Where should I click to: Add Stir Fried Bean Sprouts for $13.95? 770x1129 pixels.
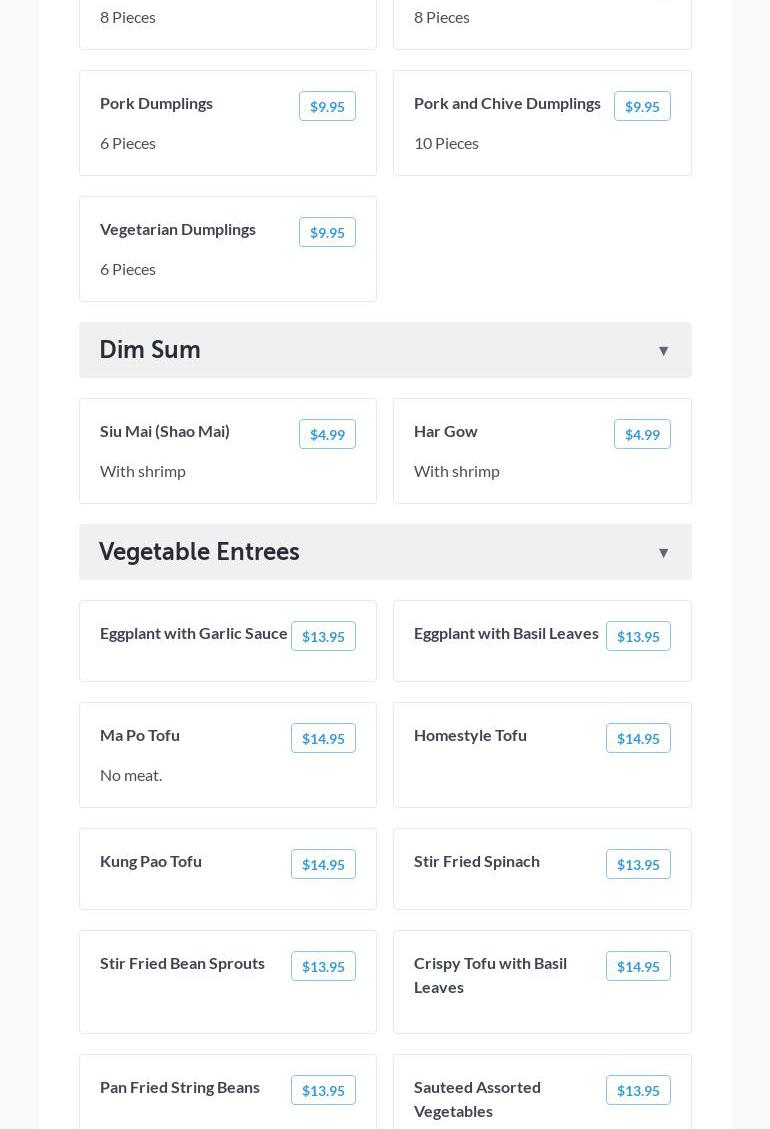(323, 967)
